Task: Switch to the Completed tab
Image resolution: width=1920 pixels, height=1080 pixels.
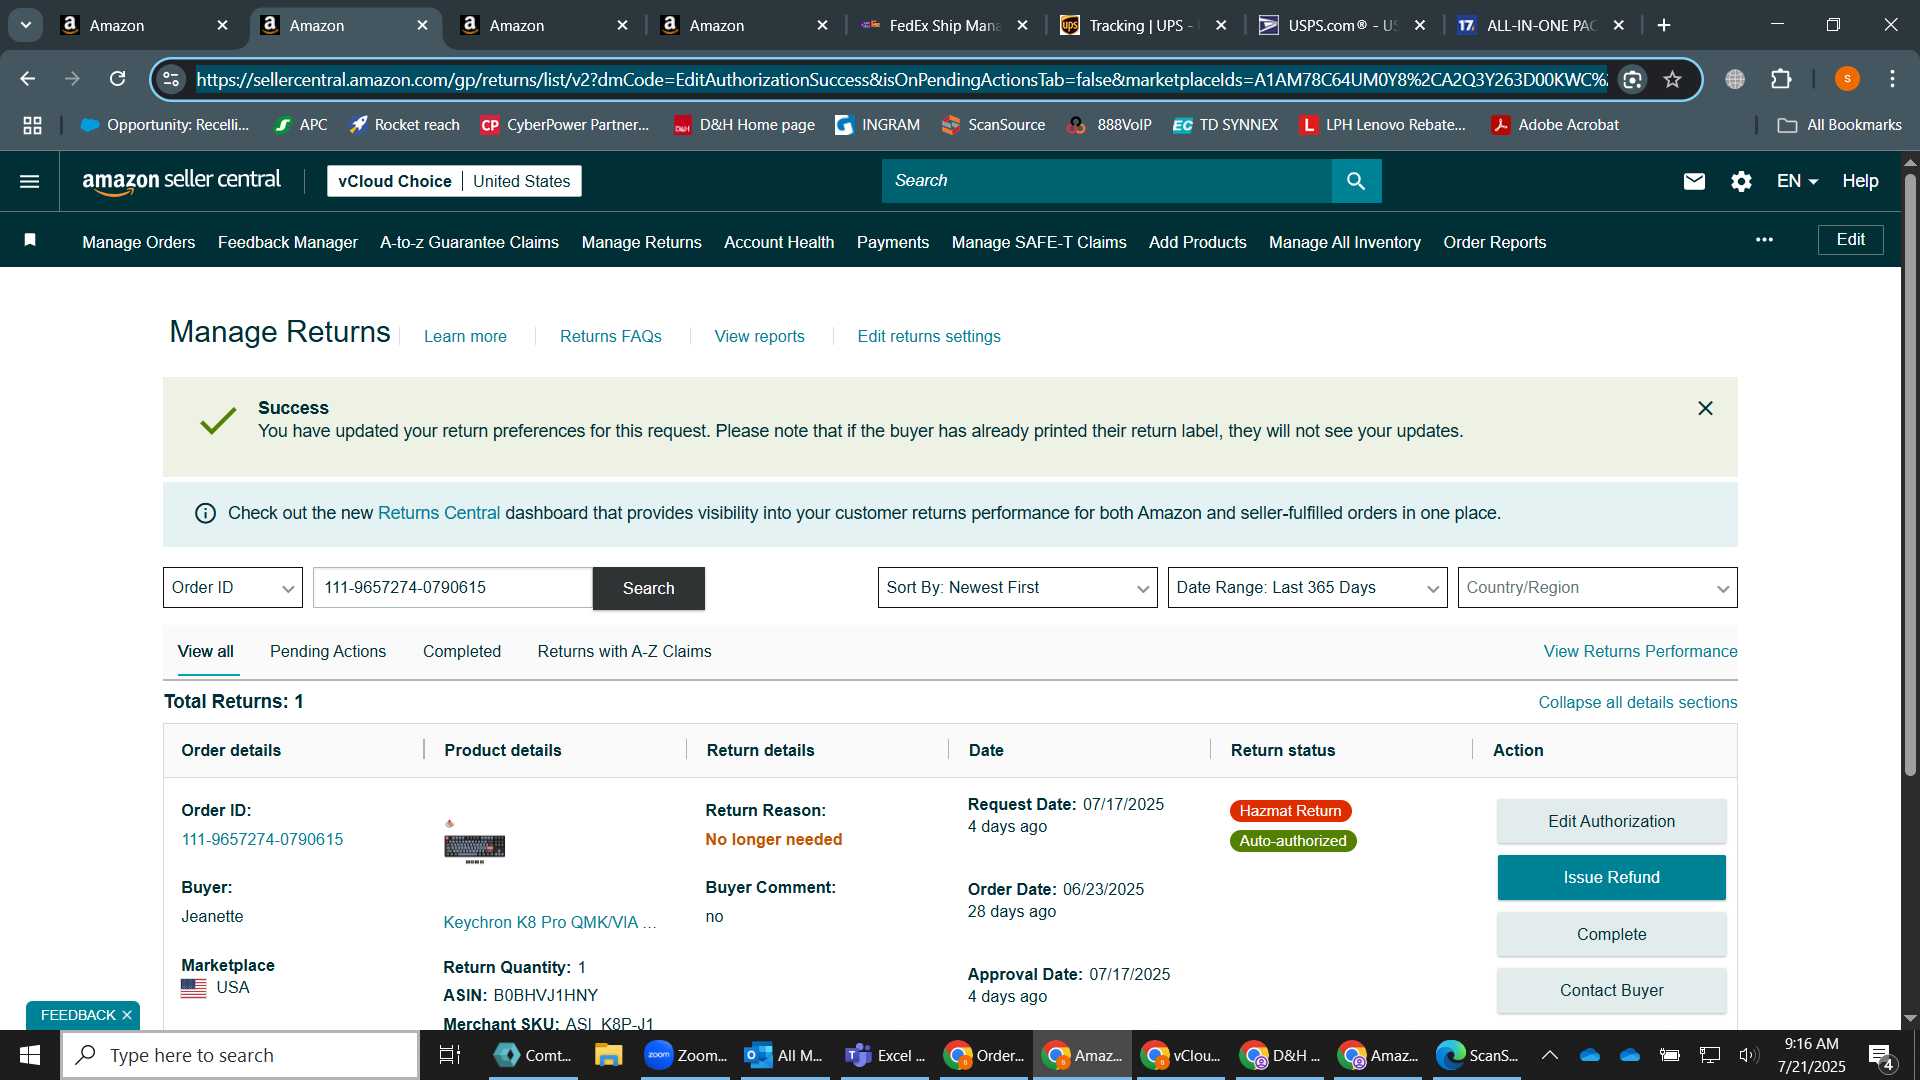Action: coord(462,651)
